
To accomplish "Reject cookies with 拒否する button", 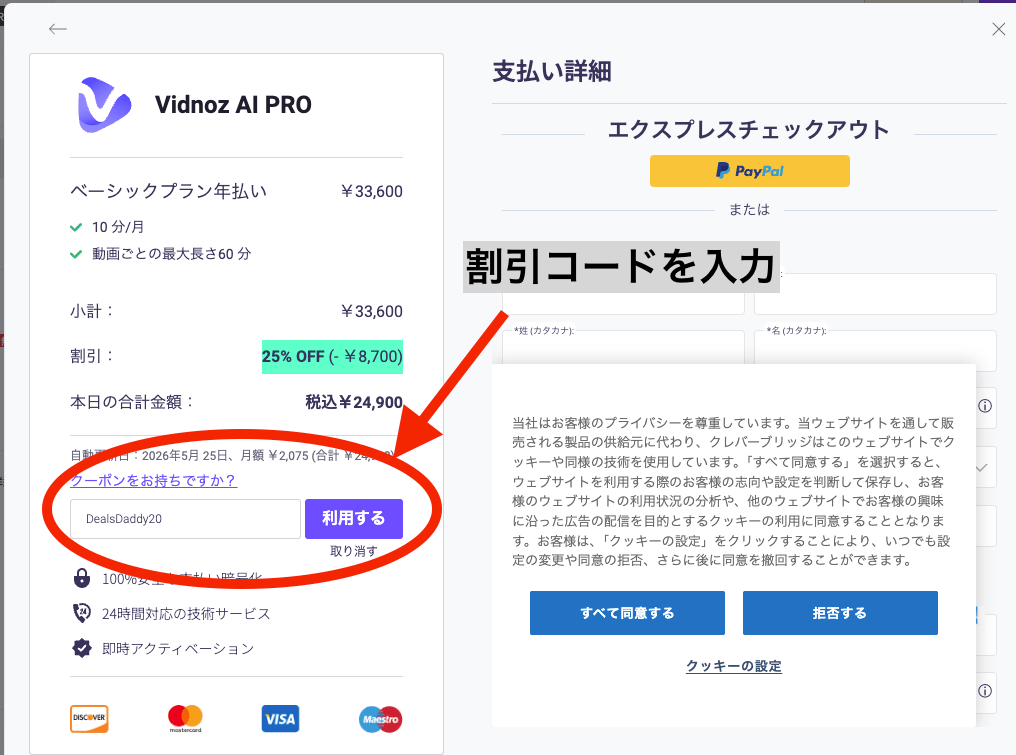I will click(840, 613).
